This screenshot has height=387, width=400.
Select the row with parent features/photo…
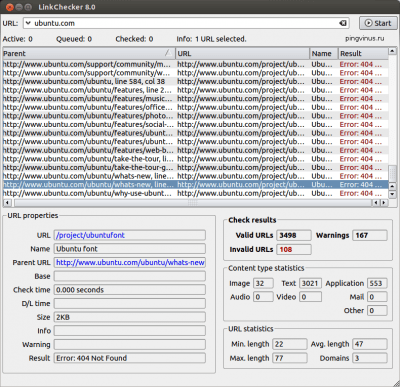tap(195, 116)
